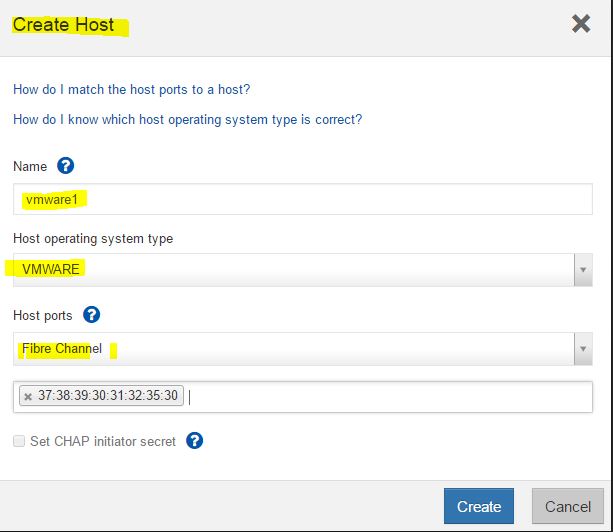The width and height of the screenshot is (613, 532).
Task: Click help icon beside Host ports
Action: (x=91, y=315)
